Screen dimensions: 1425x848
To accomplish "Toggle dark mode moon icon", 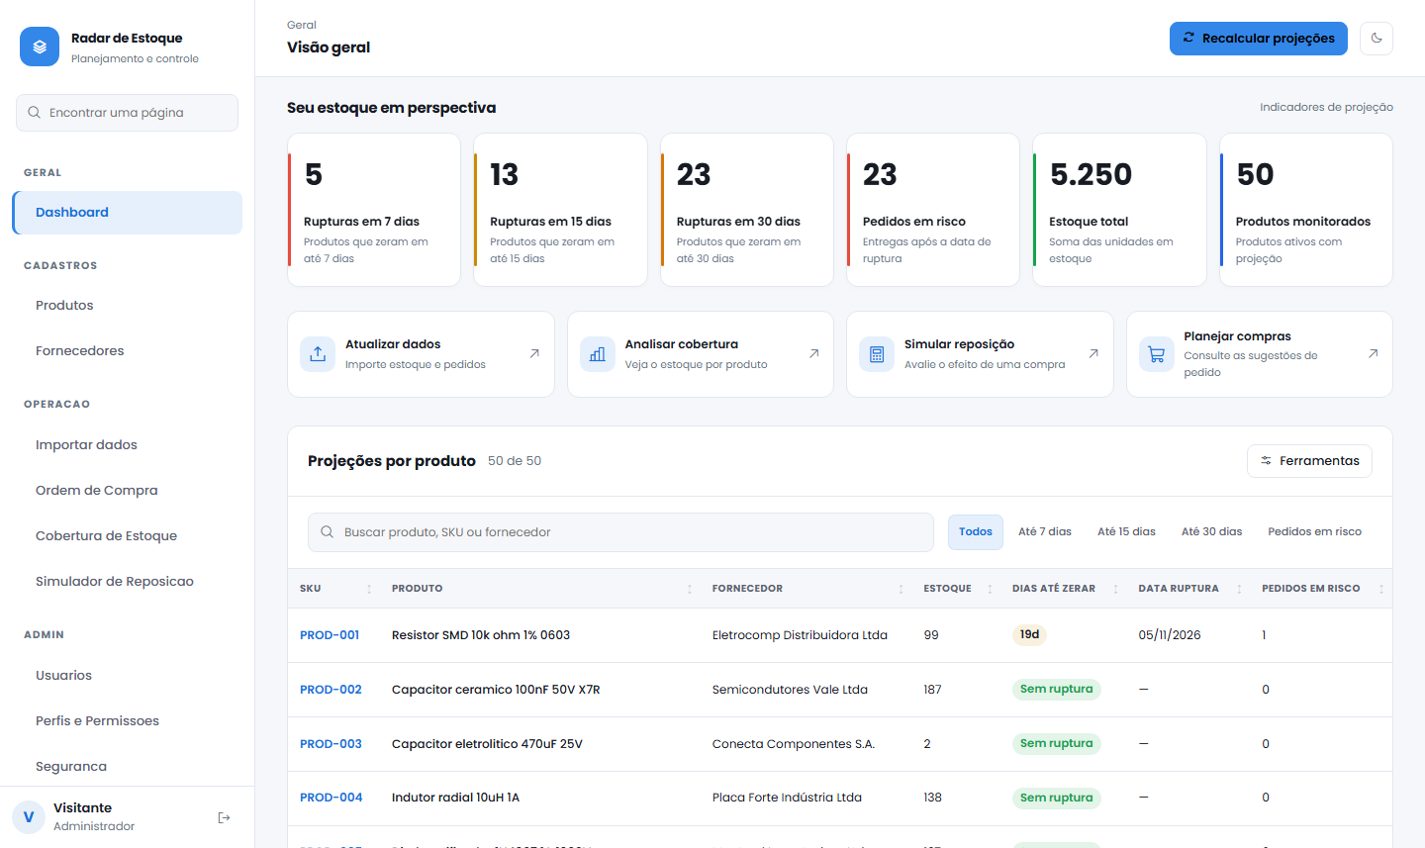I will click(x=1376, y=38).
